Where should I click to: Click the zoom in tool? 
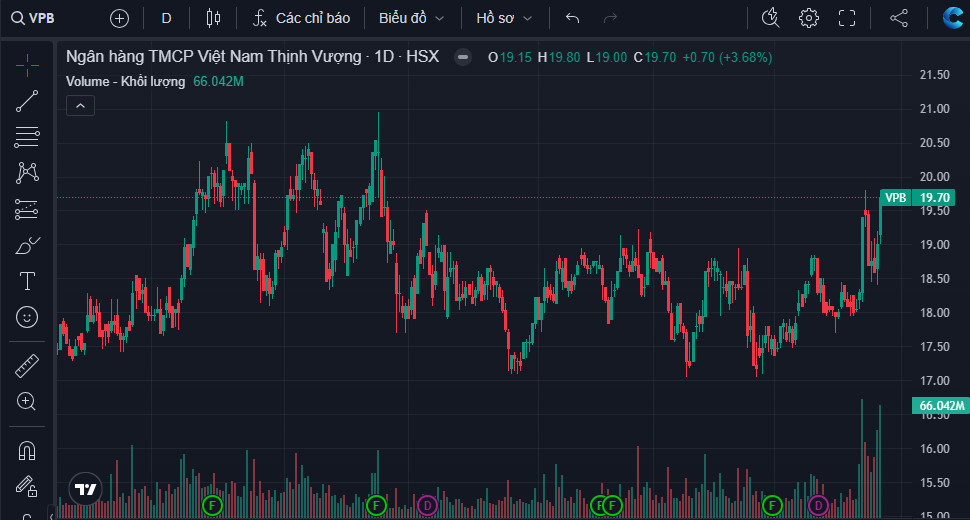coord(27,402)
